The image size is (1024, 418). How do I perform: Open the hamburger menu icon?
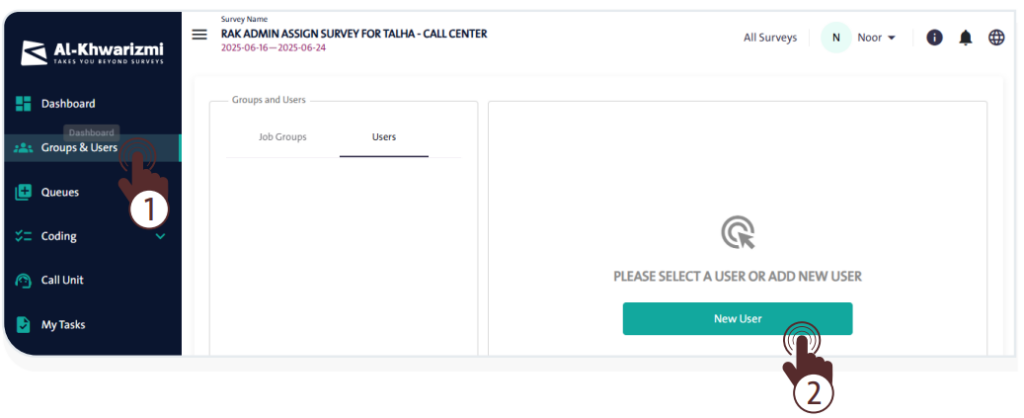click(x=200, y=34)
